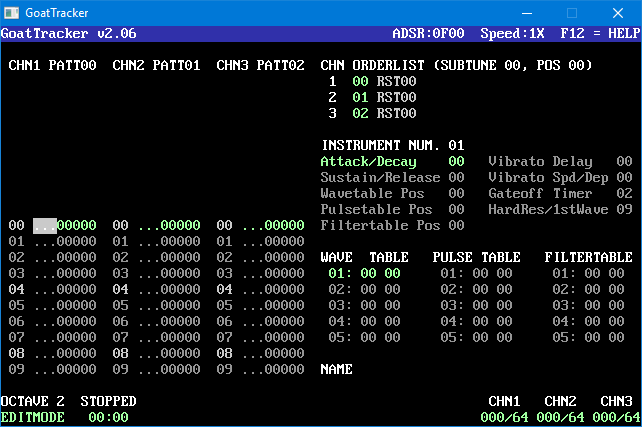This screenshot has height=427, width=642.
Task: Click the INSTRUMENT NUM. 01 value
Action: coord(456,145)
